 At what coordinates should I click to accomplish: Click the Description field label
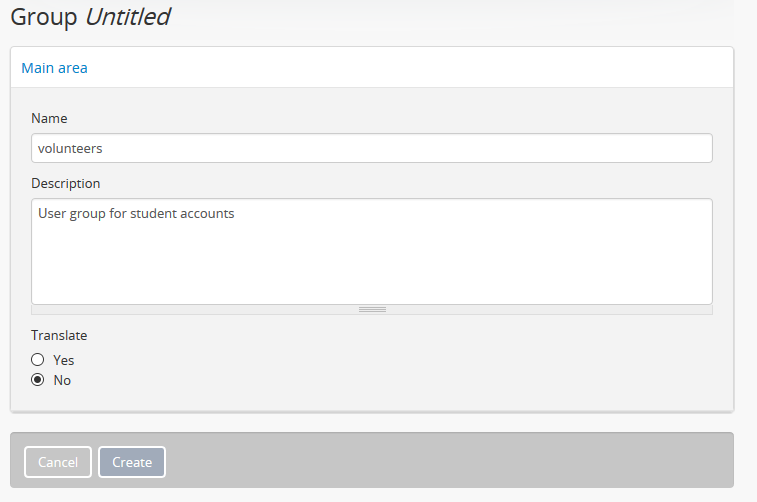click(x=66, y=184)
